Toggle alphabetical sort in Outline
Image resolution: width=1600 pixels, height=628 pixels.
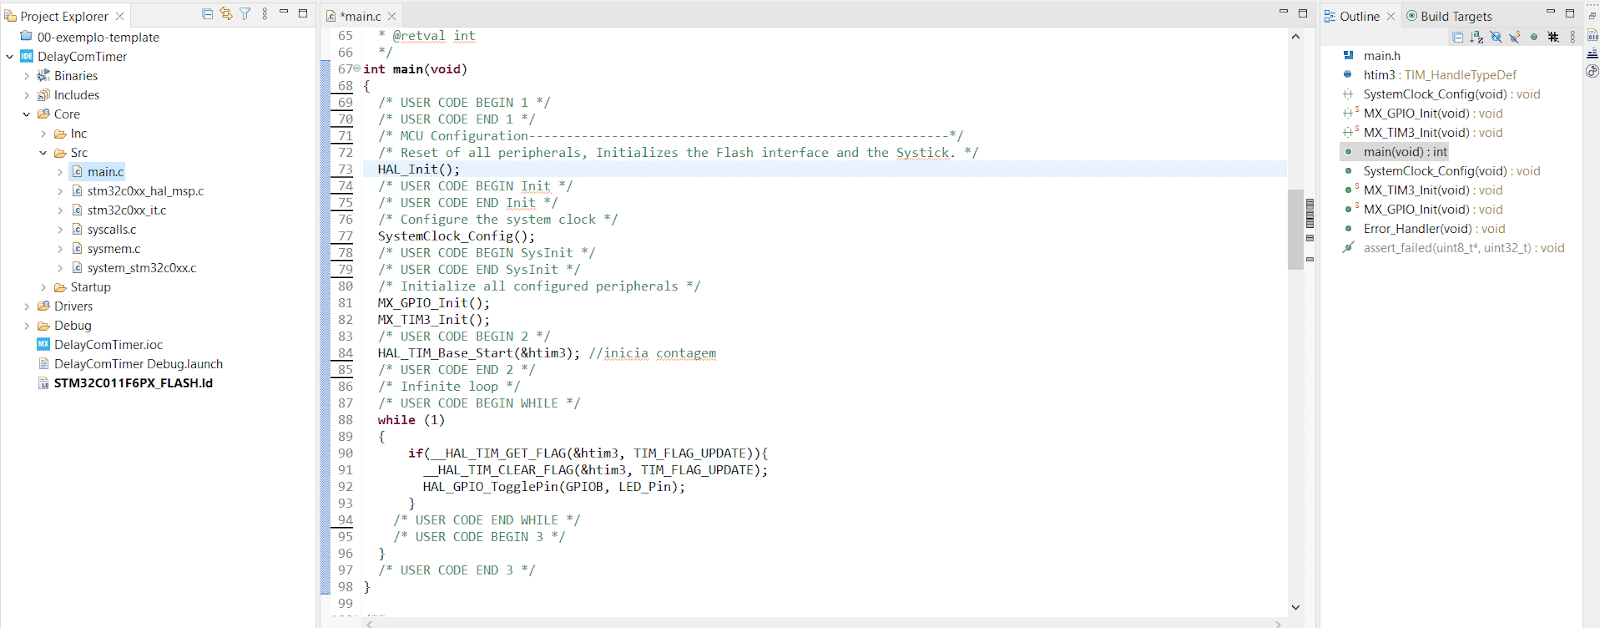tap(1477, 37)
